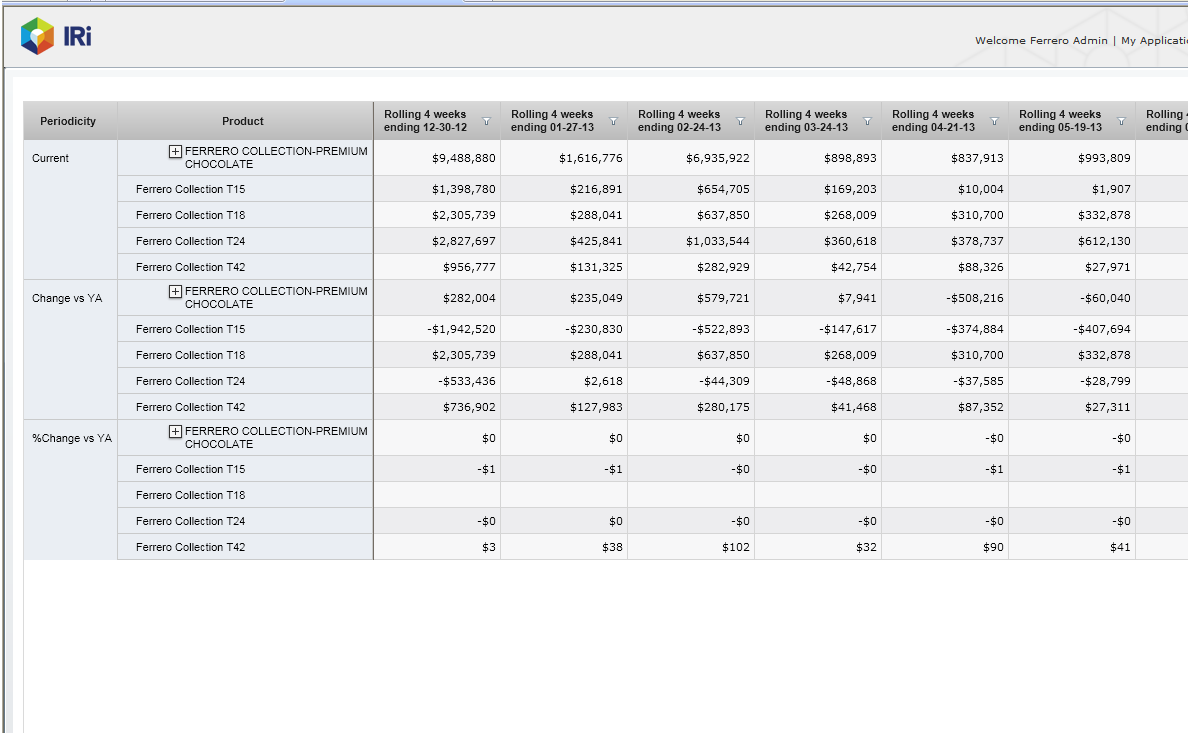
Task: Open filter for weeks ending 02-24-13 column
Action: 741,121
